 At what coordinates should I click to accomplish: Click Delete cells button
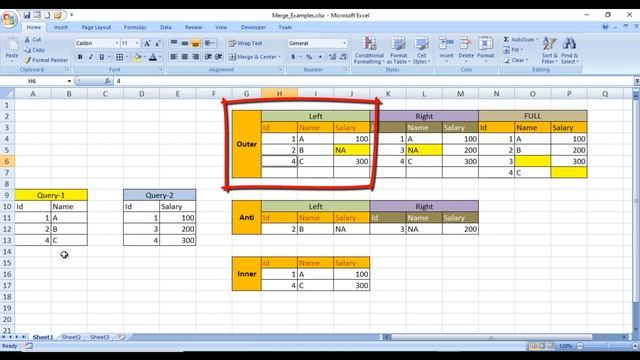click(x=466, y=49)
